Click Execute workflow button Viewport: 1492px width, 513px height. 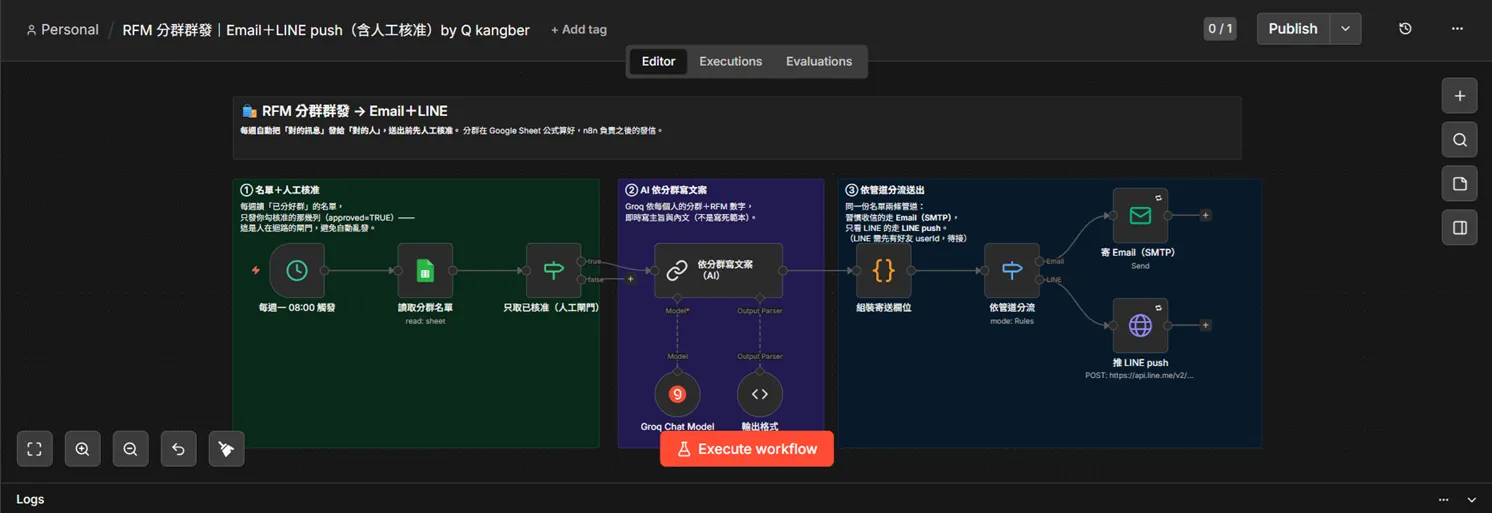click(747, 449)
